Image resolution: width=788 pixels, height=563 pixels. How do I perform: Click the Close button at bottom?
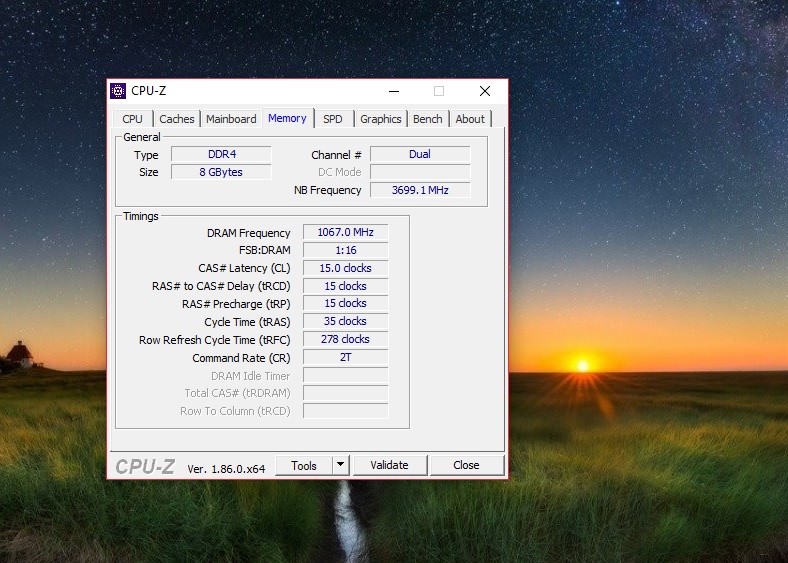[x=466, y=465]
